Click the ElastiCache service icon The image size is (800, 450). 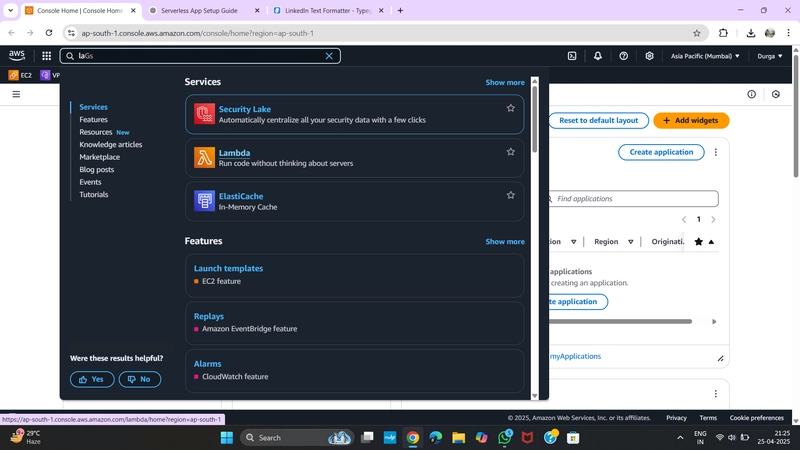[204, 201]
